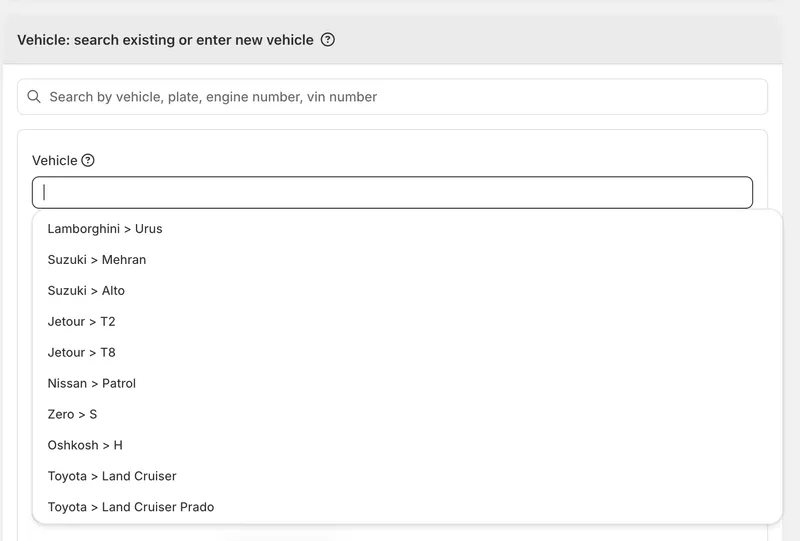Image resolution: width=800 pixels, height=541 pixels.
Task: Choose Toyota > Land Cruiser Prado
Action: point(407,507)
